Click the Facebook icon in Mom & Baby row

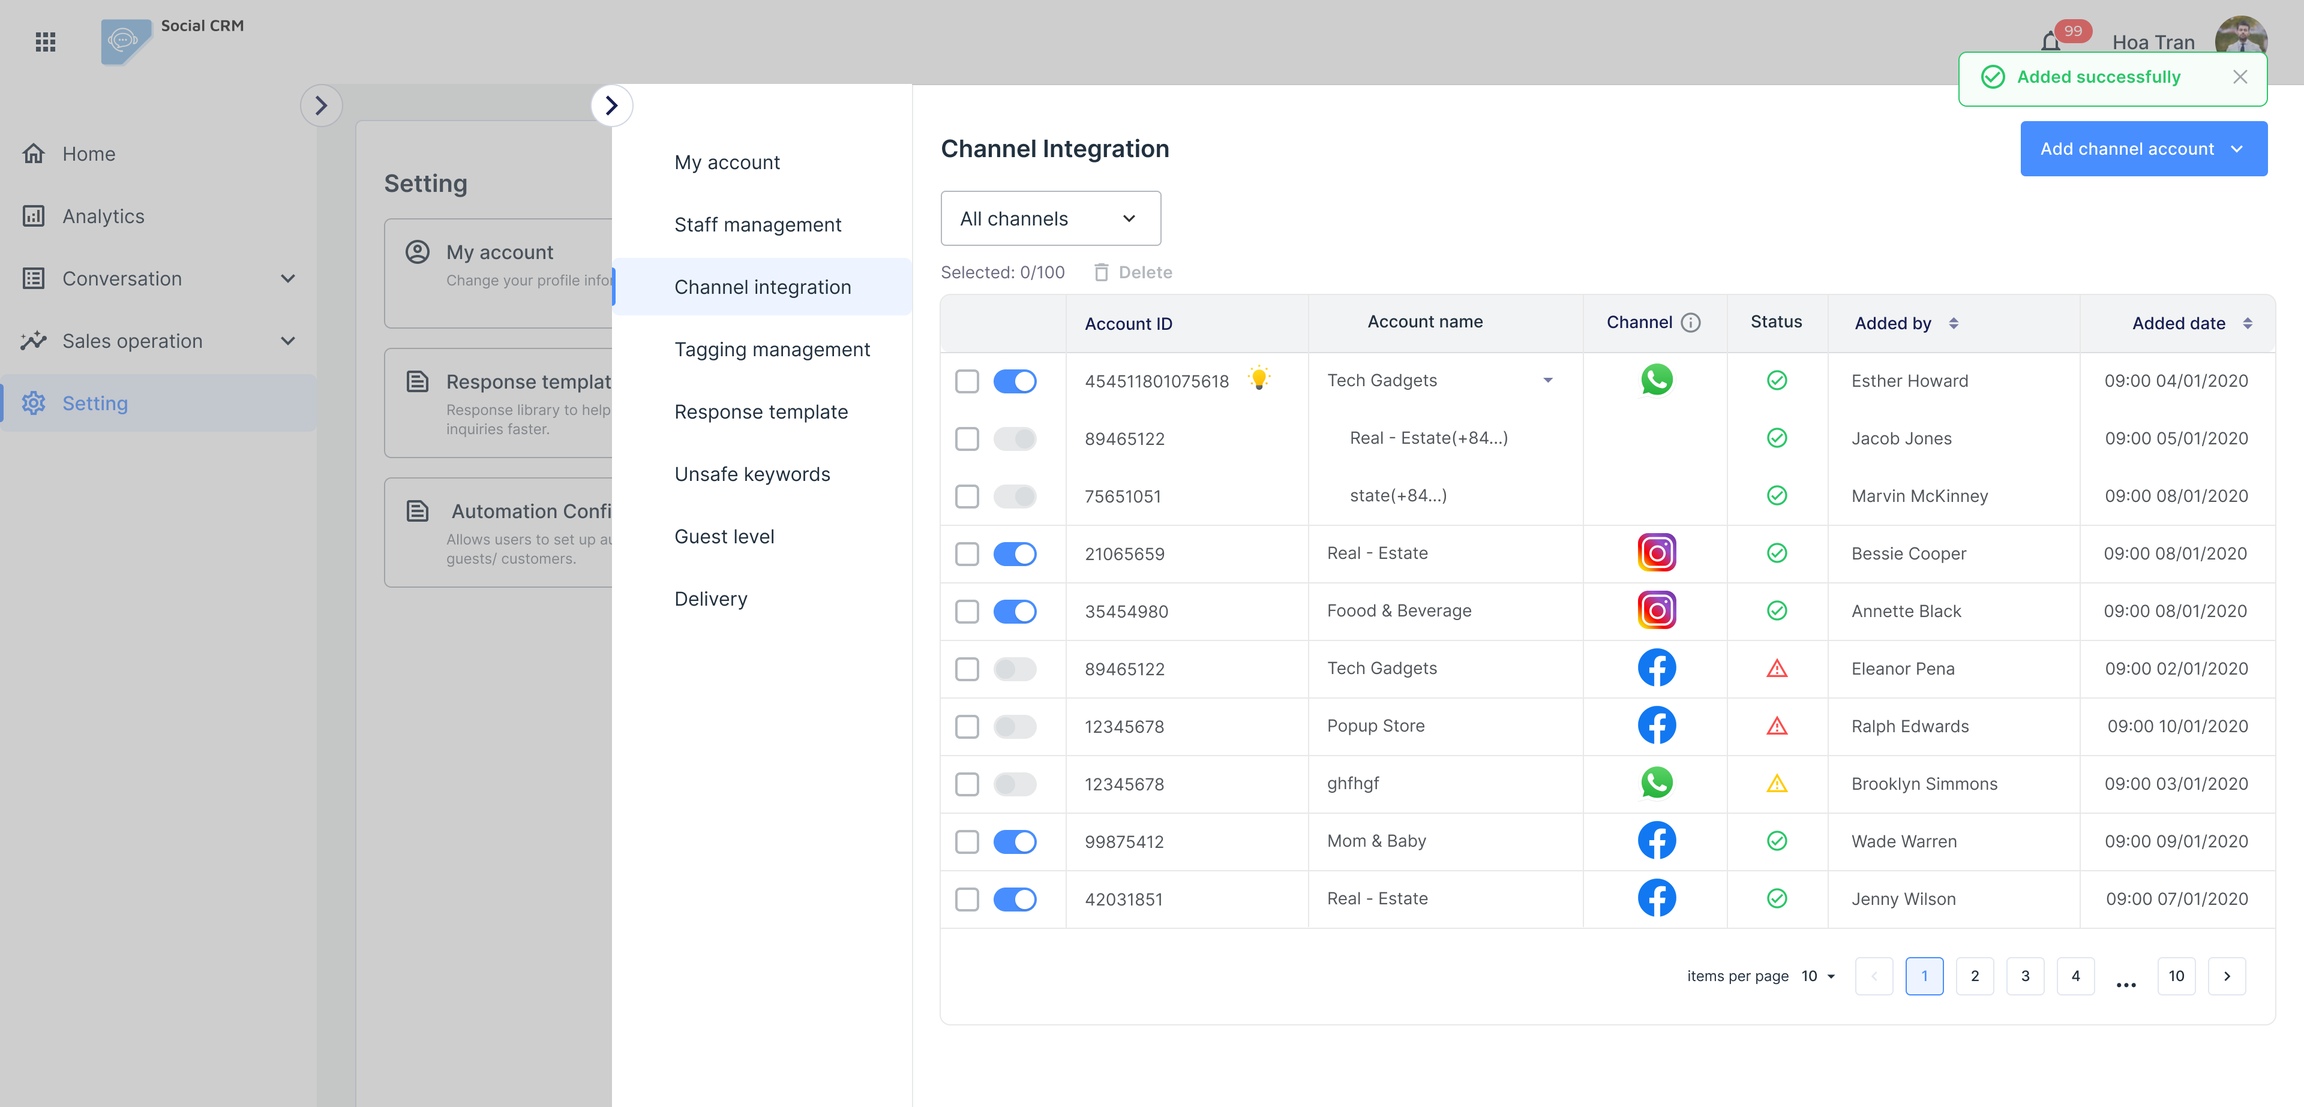point(1656,841)
